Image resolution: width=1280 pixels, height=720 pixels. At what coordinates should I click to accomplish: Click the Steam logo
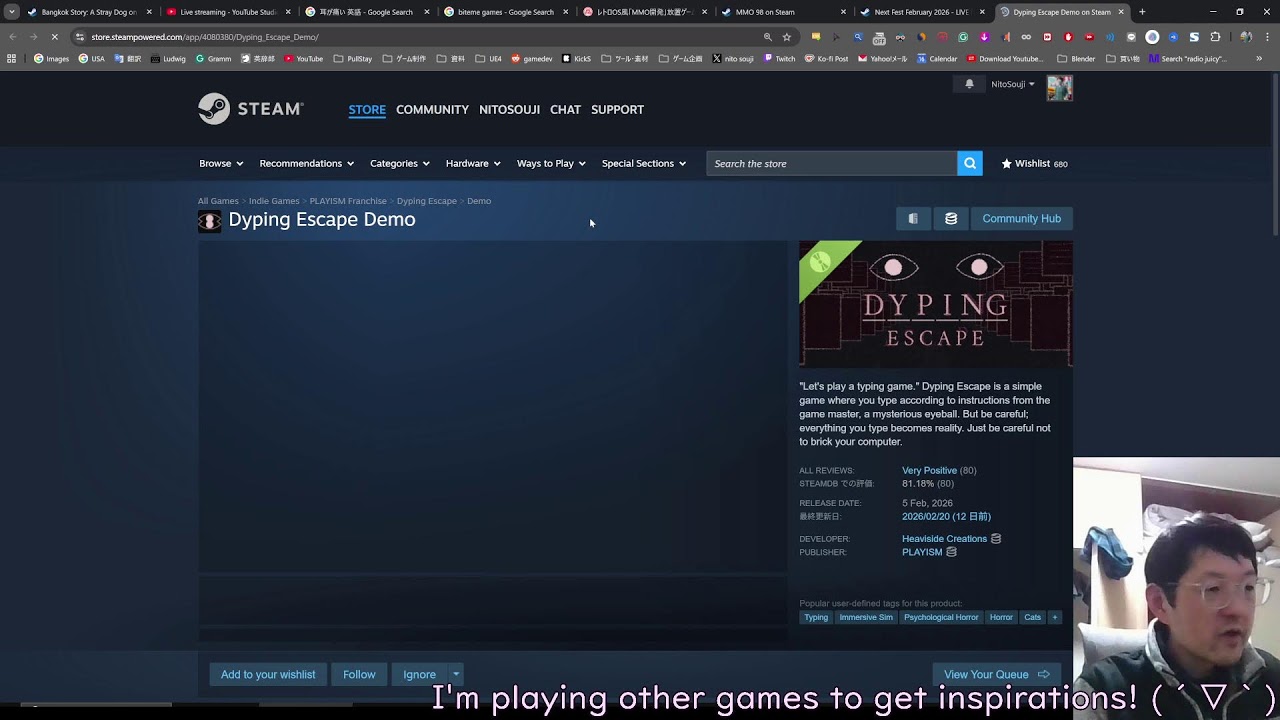(250, 109)
